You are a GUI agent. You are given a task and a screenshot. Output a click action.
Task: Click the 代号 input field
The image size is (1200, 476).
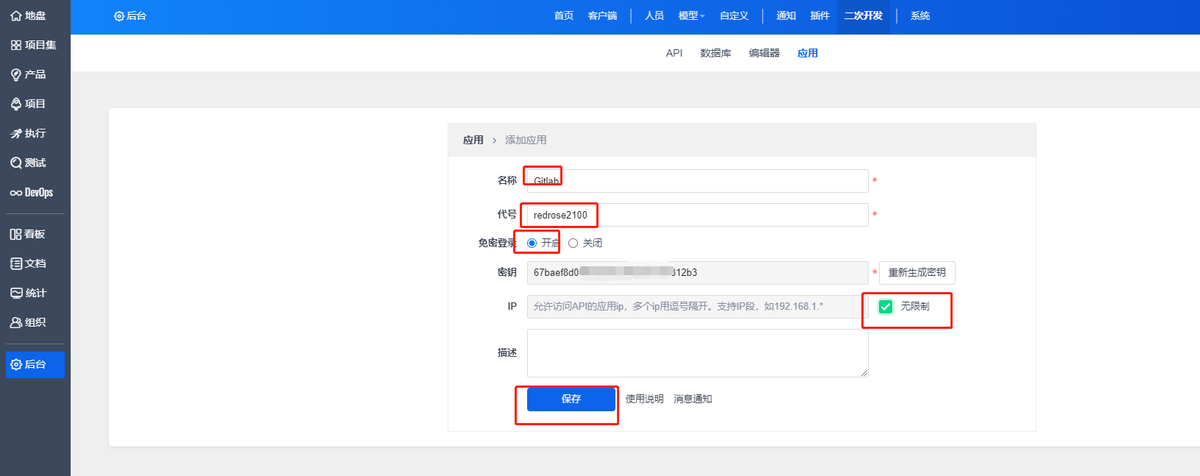click(x=697, y=215)
